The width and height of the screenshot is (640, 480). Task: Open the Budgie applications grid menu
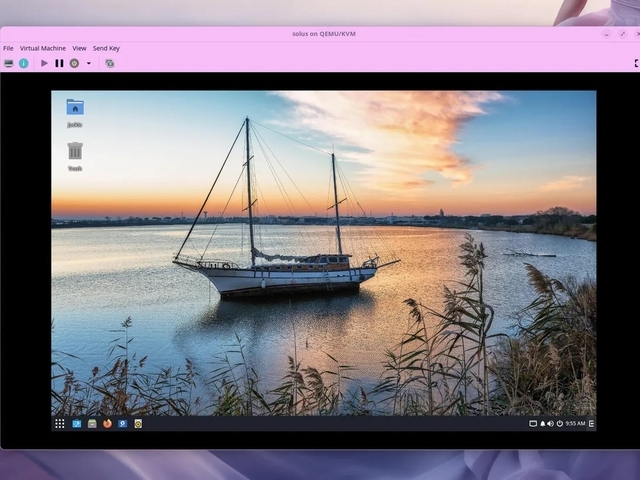click(60, 424)
